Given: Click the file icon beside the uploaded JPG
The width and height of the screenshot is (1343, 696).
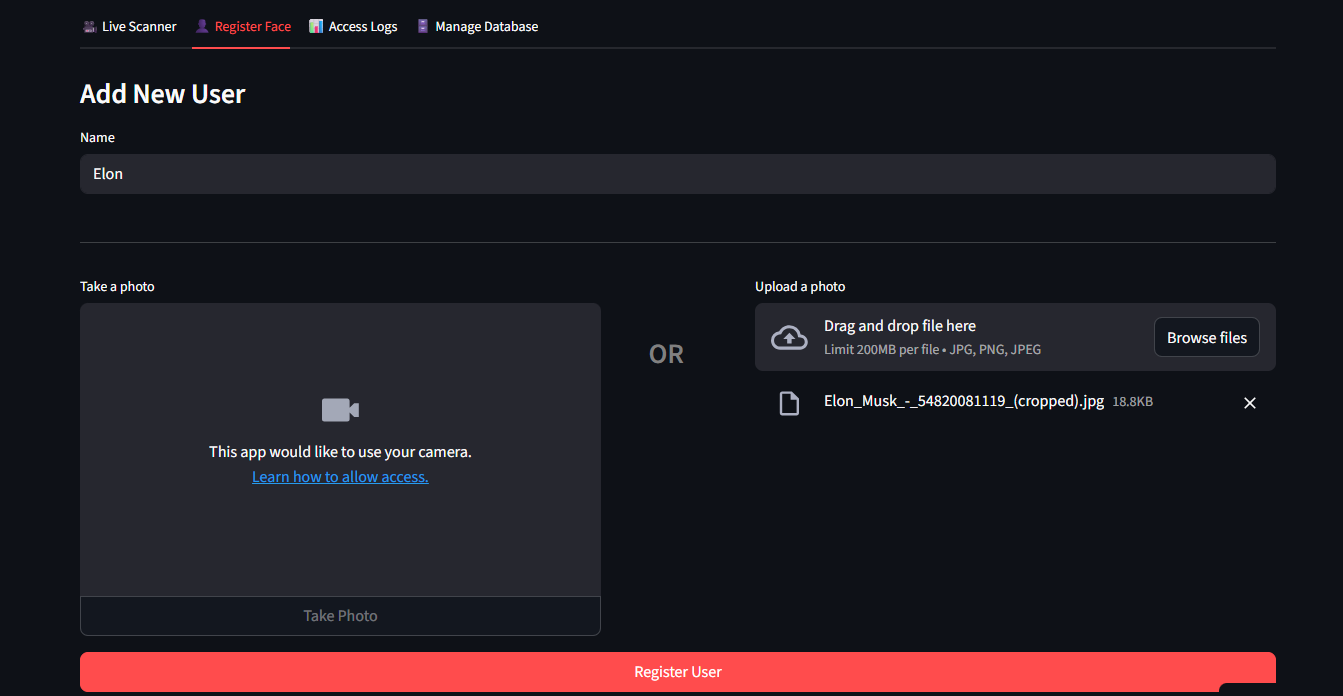Looking at the screenshot, I should 789,403.
